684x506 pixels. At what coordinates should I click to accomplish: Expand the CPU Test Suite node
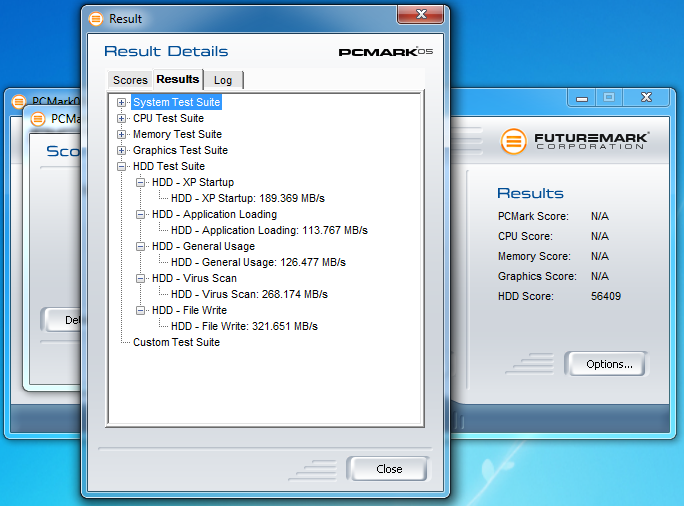(x=121, y=119)
